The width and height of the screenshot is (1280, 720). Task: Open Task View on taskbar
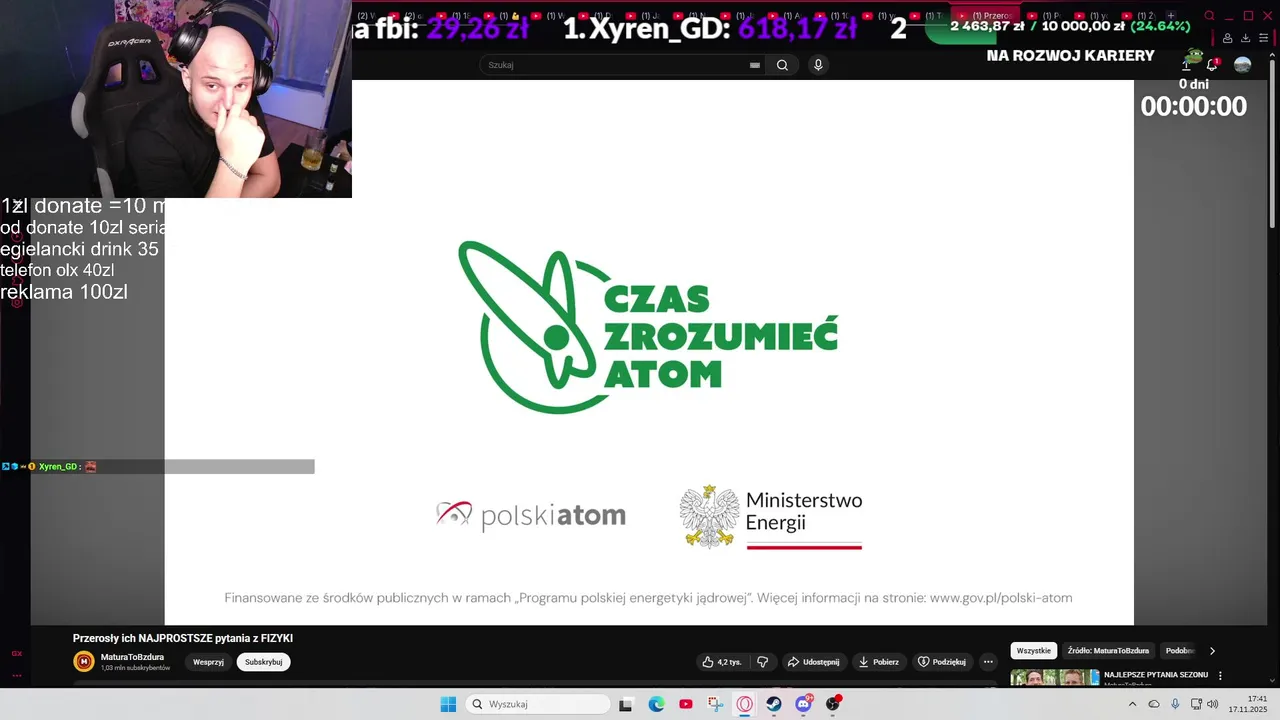tap(626, 704)
